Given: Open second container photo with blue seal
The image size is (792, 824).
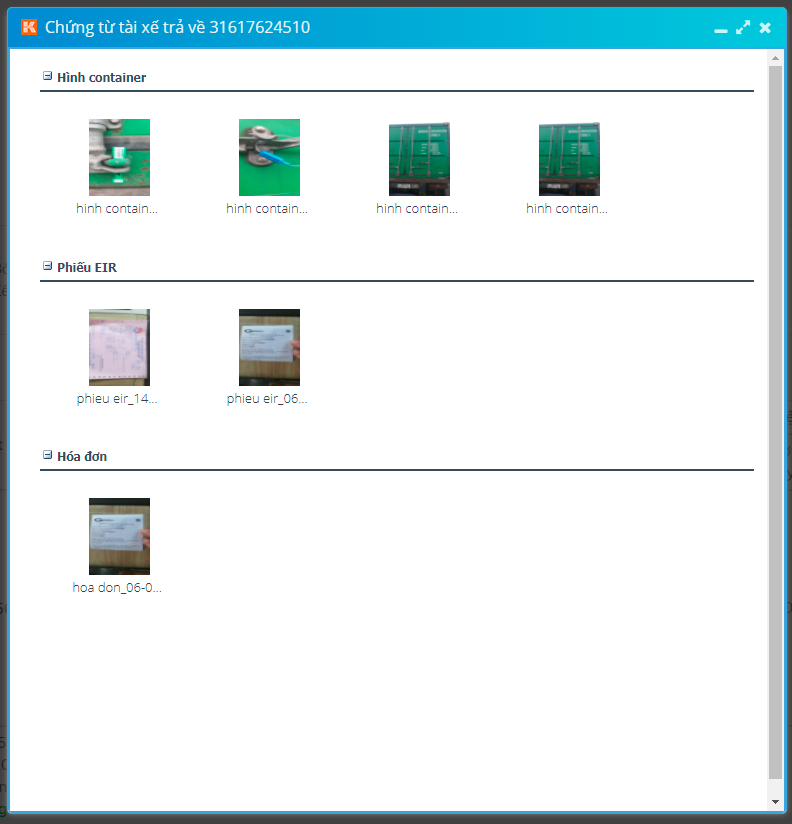Looking at the screenshot, I should (269, 157).
